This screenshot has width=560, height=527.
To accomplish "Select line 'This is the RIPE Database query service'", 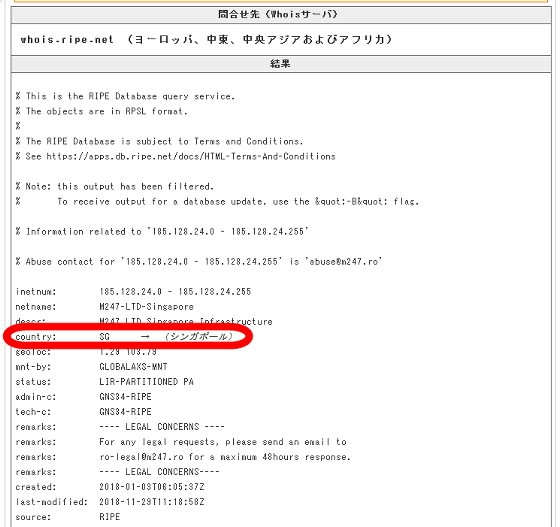I will [125, 96].
